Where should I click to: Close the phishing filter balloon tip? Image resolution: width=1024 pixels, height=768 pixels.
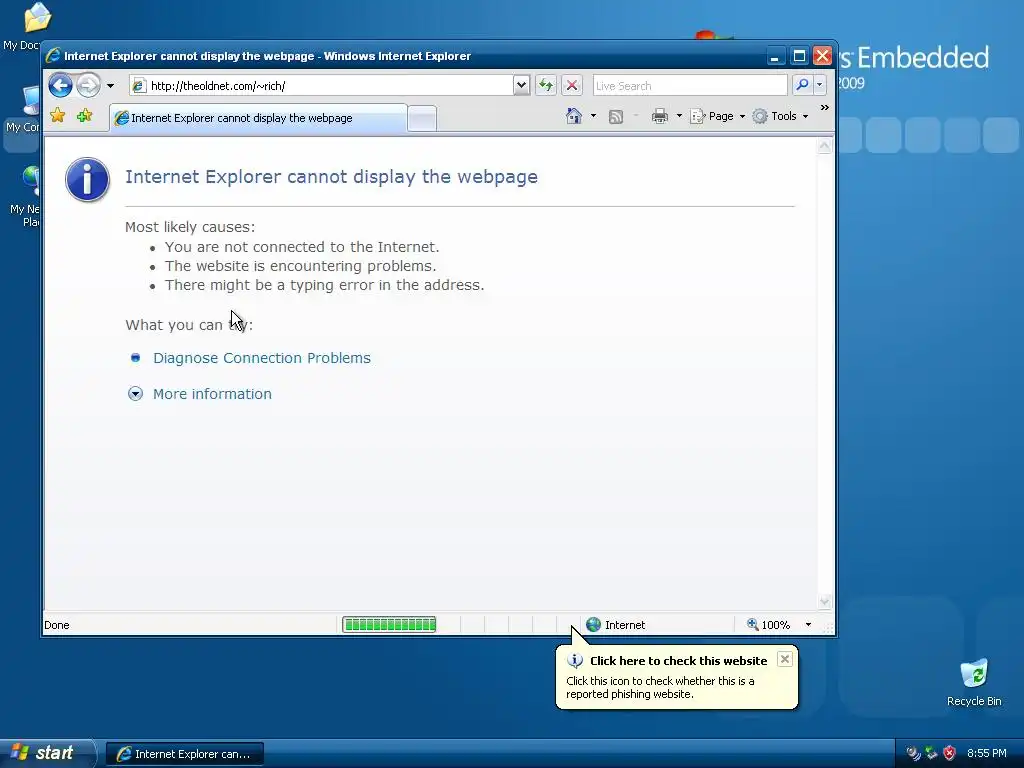pyautogui.click(x=785, y=660)
